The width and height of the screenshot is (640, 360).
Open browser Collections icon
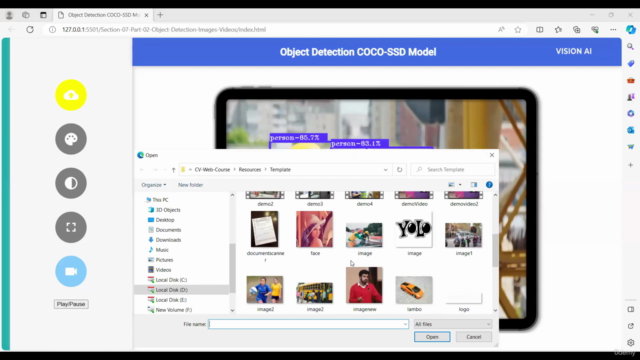(576, 29)
